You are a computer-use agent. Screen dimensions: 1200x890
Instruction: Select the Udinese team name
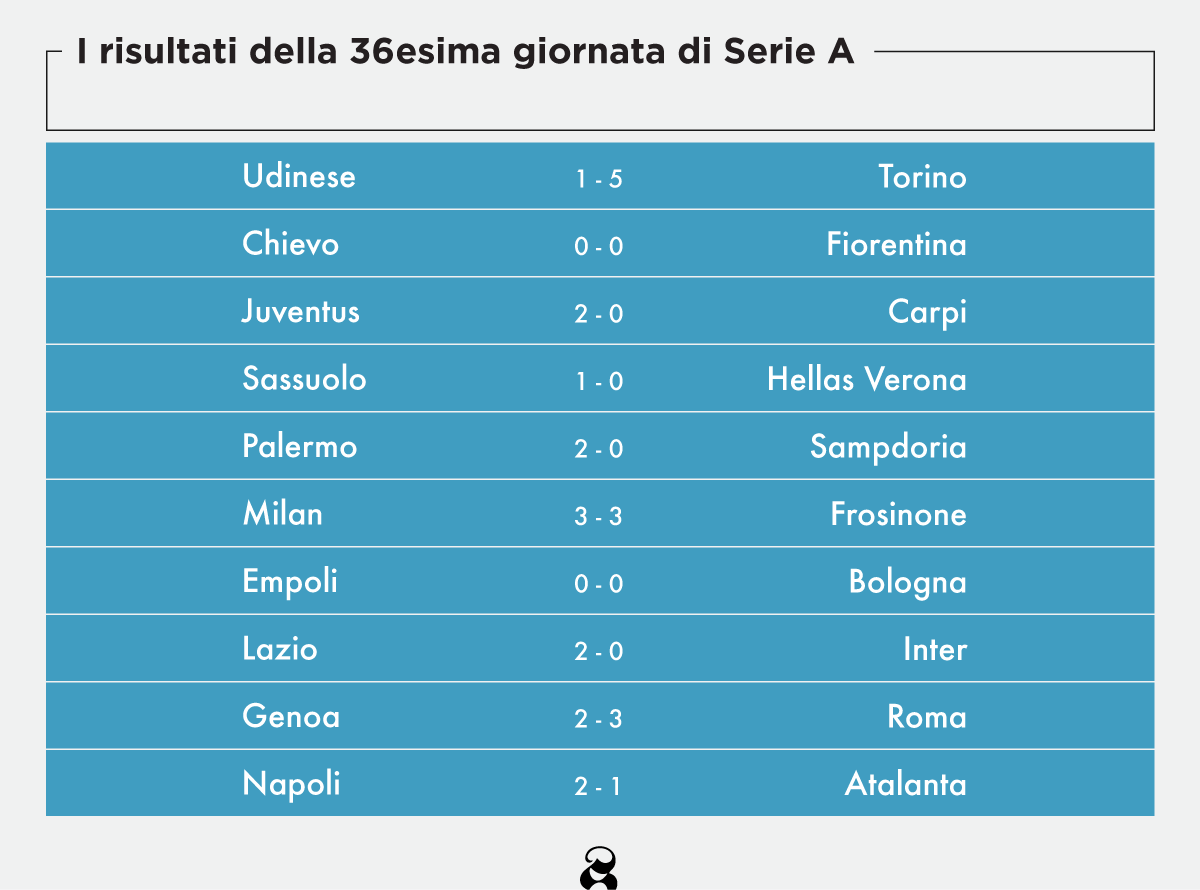[298, 177]
